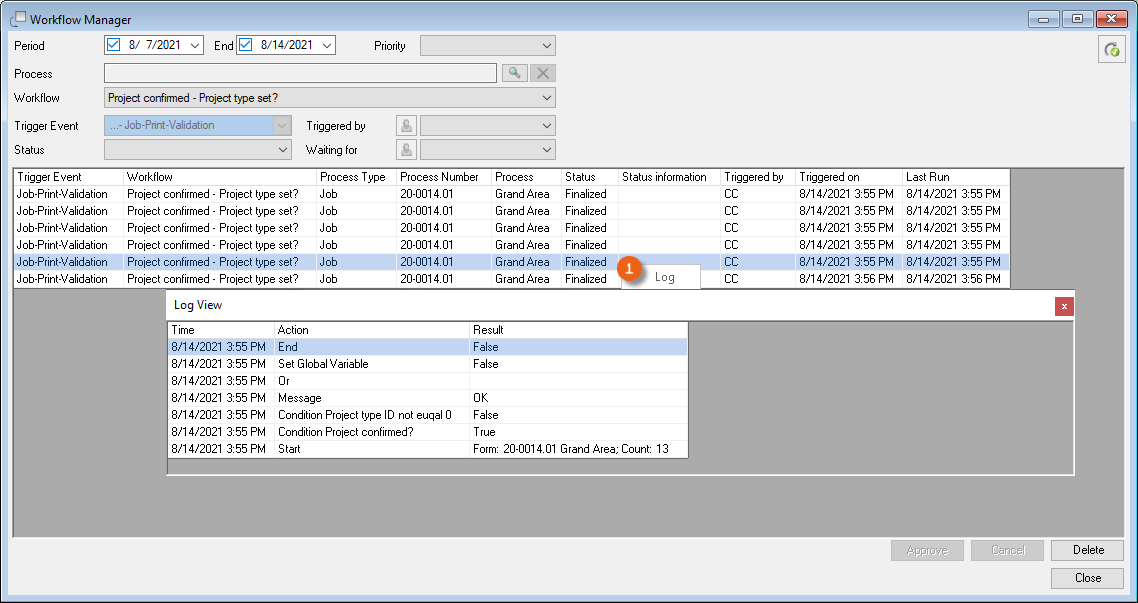Click the Triggered by user icon
Image resolution: width=1138 pixels, height=603 pixels.
tap(407, 126)
